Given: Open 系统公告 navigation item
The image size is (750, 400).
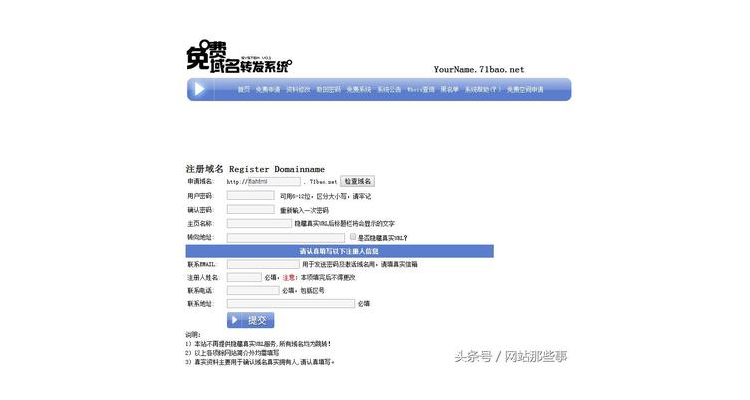Looking at the screenshot, I should pos(389,89).
